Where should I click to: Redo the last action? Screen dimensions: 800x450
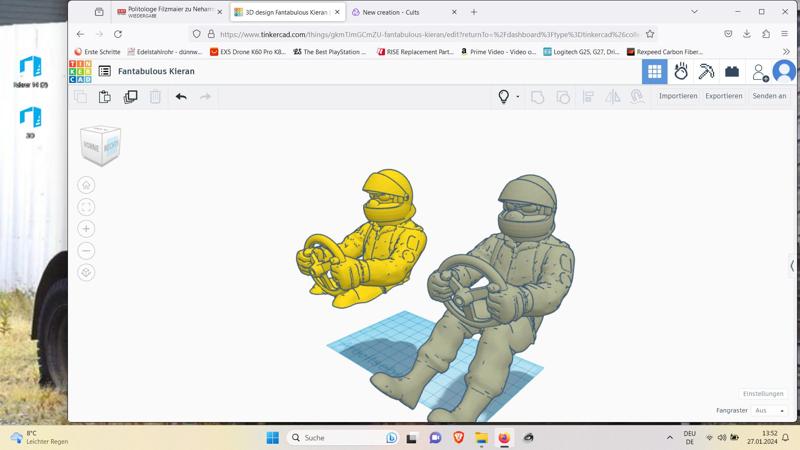(205, 96)
